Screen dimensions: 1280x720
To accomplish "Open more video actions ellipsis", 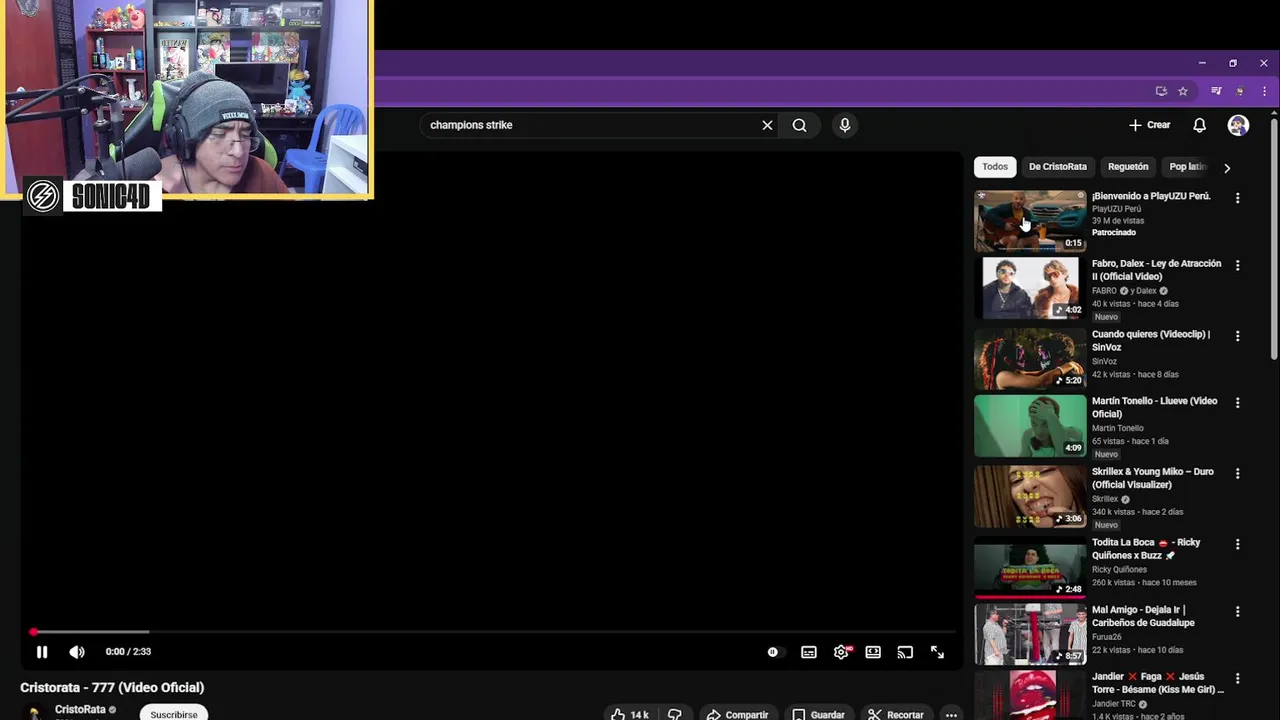I will click(x=951, y=714).
